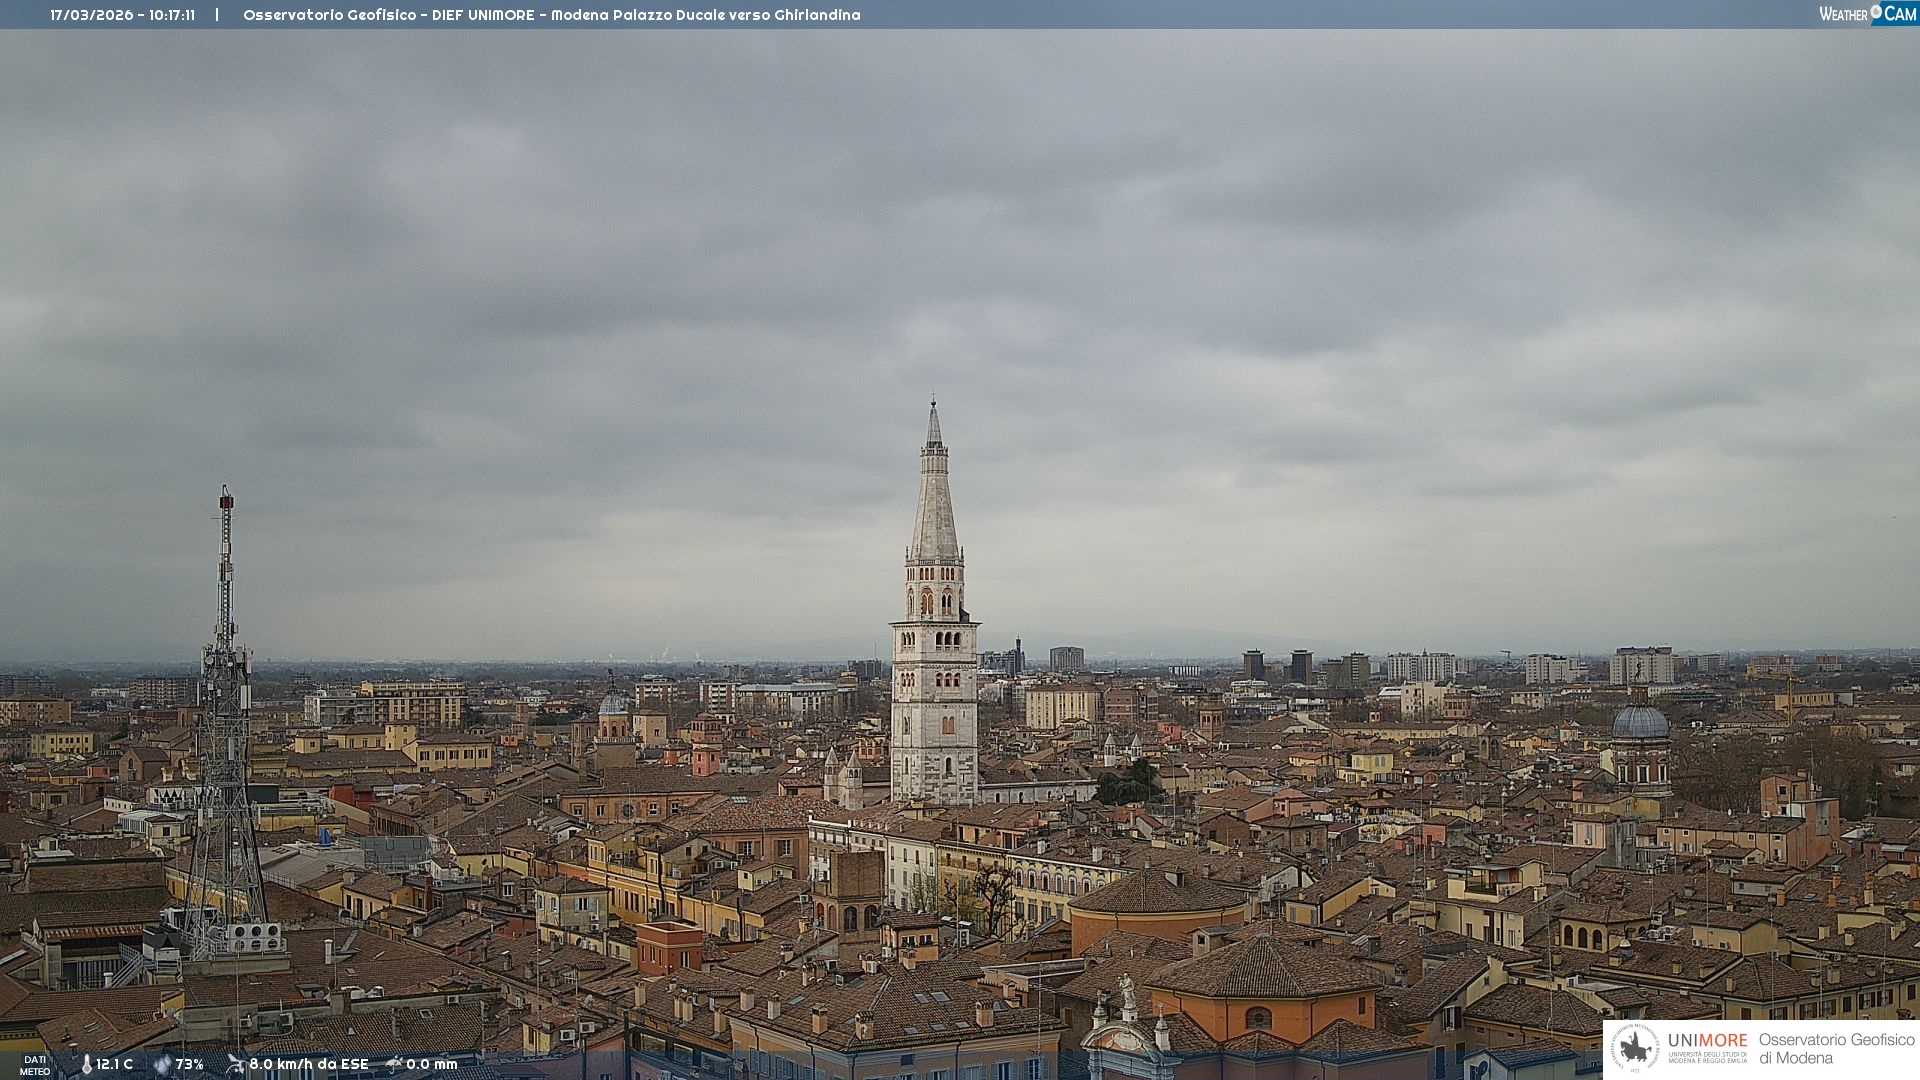Click the UNIMORE text logo
The width and height of the screenshot is (1920, 1080).
(x=1707, y=1041)
